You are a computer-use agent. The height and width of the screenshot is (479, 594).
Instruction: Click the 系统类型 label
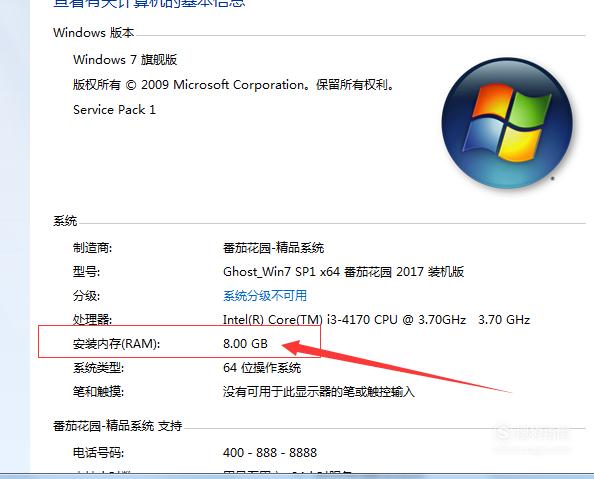98,368
